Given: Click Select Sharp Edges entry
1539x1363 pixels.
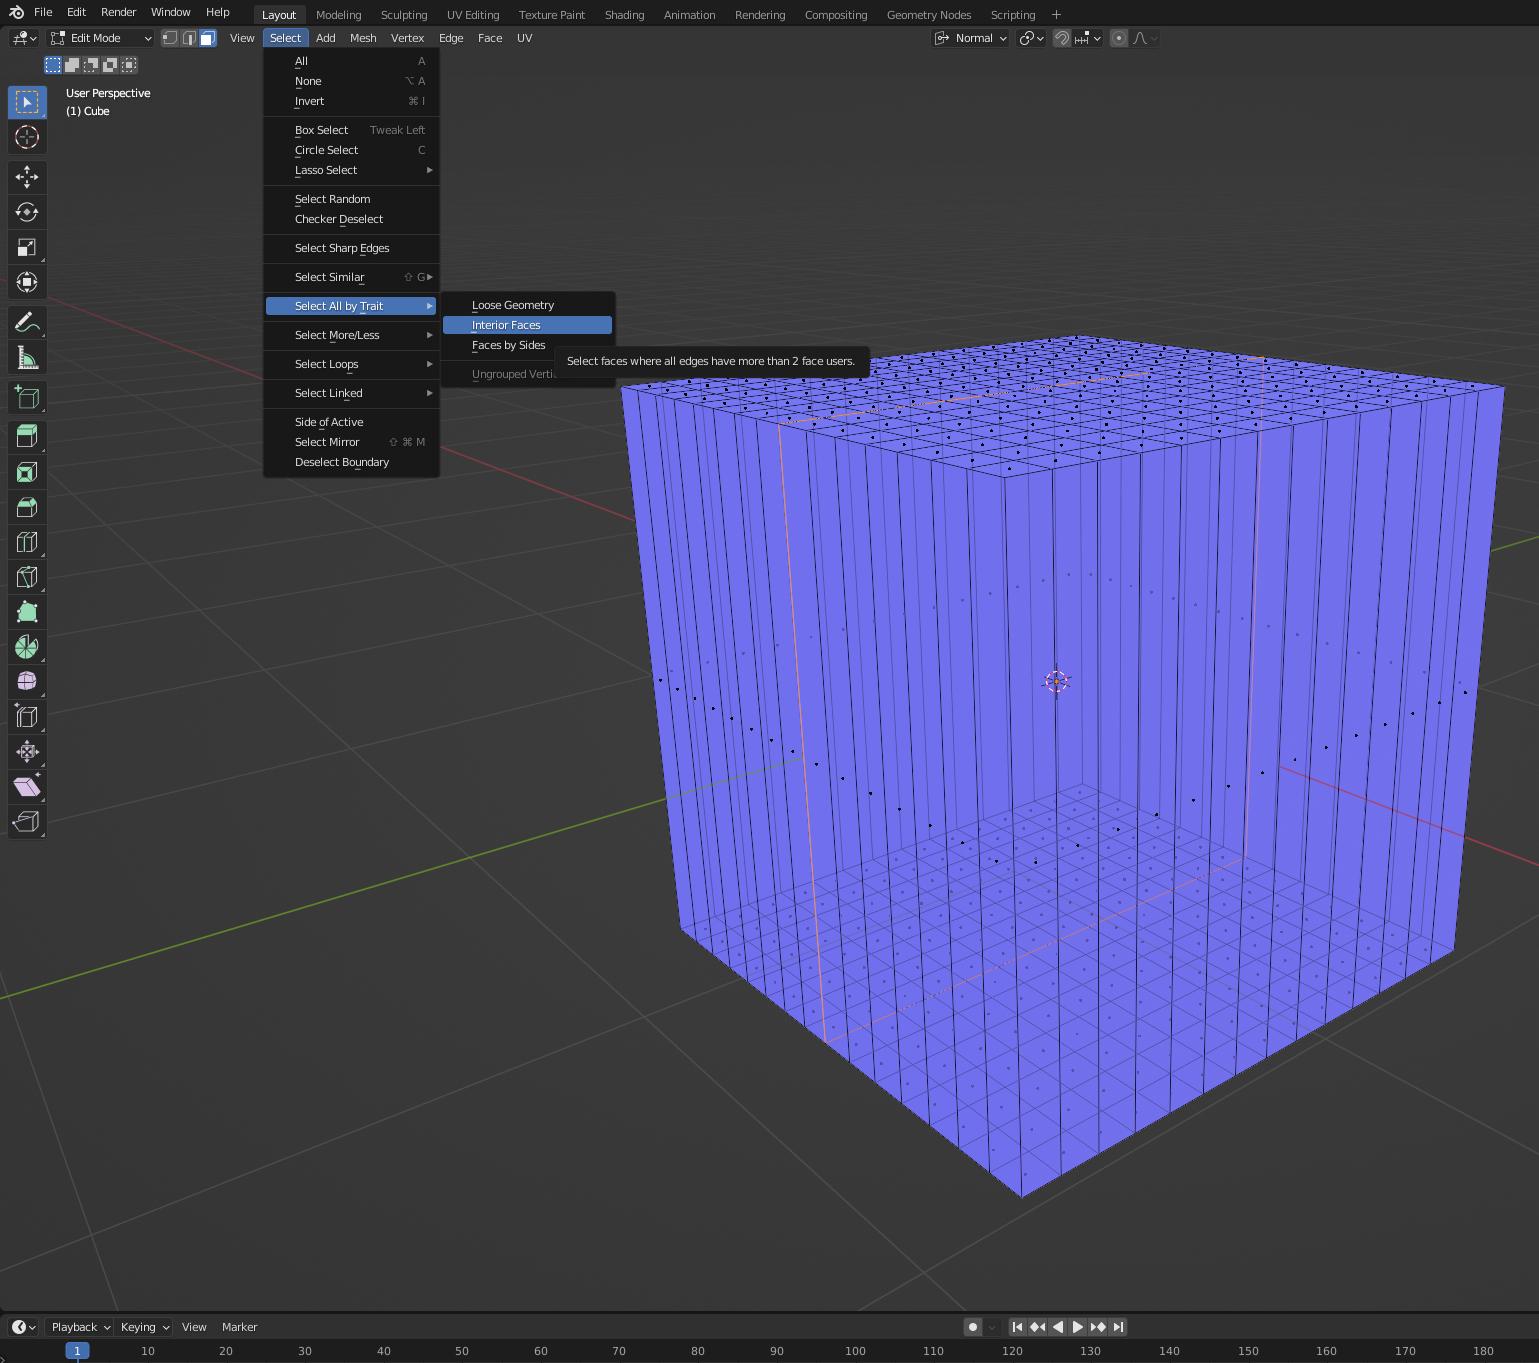Looking at the screenshot, I should coord(351,248).
